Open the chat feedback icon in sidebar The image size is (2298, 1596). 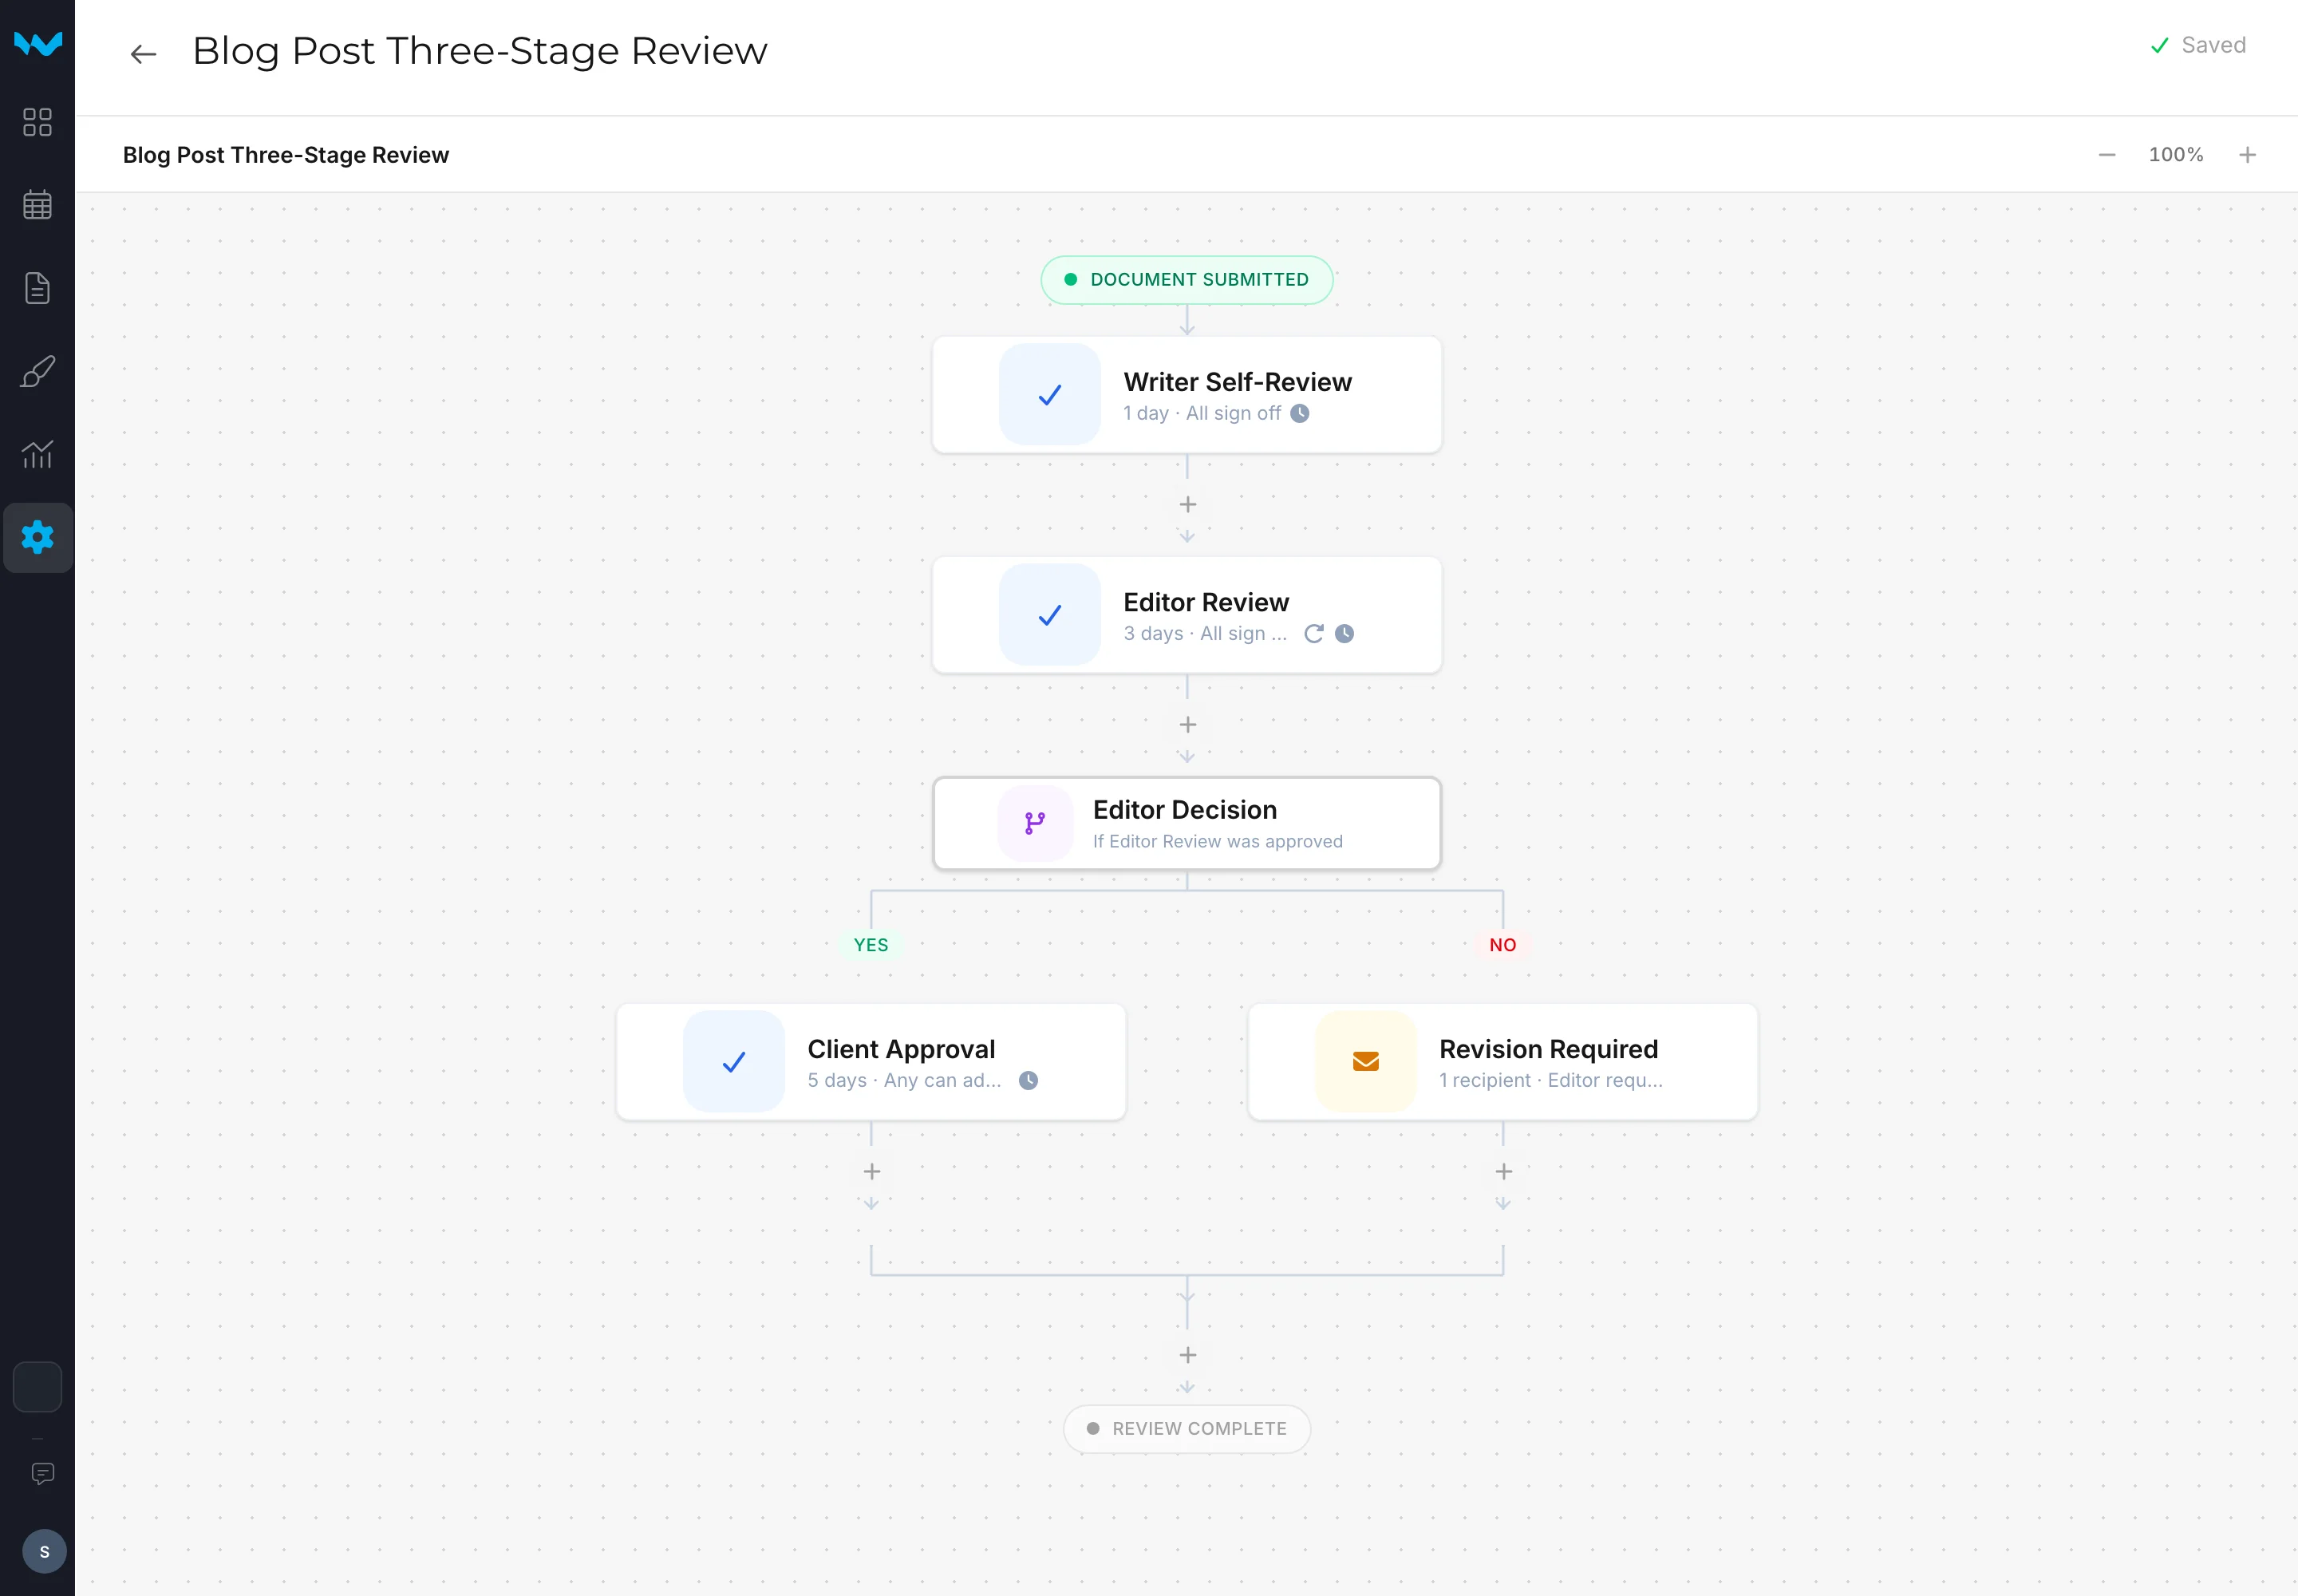coord(42,1473)
